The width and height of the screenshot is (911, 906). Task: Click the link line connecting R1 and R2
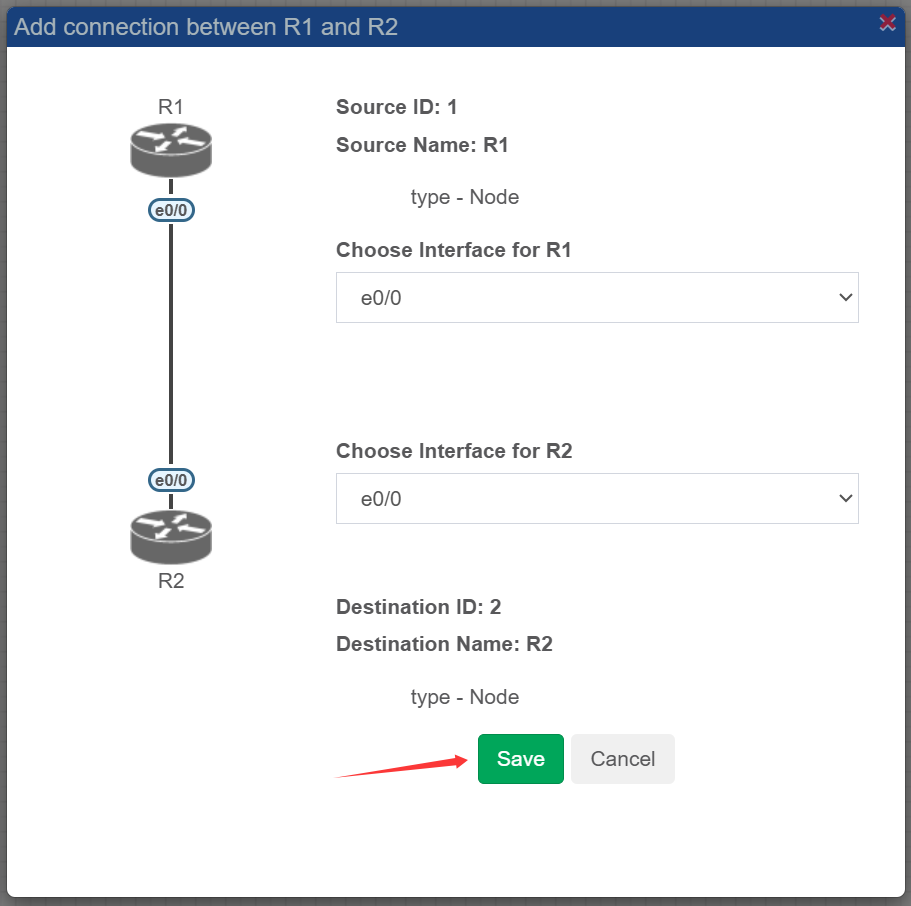click(171, 345)
